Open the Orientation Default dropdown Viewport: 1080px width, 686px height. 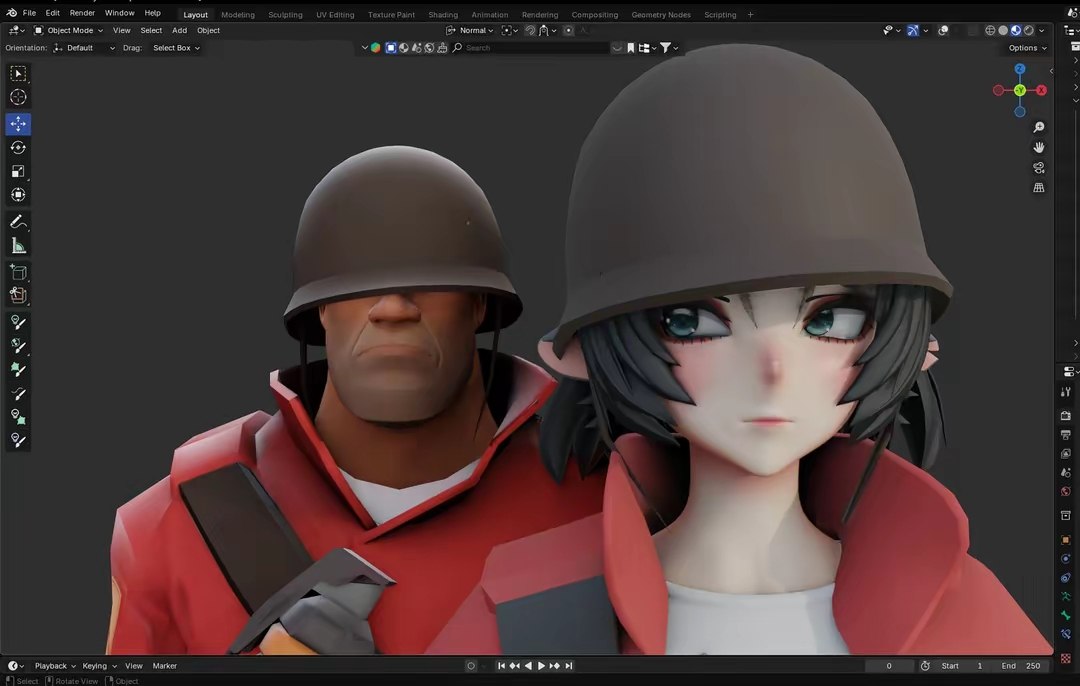tap(84, 48)
